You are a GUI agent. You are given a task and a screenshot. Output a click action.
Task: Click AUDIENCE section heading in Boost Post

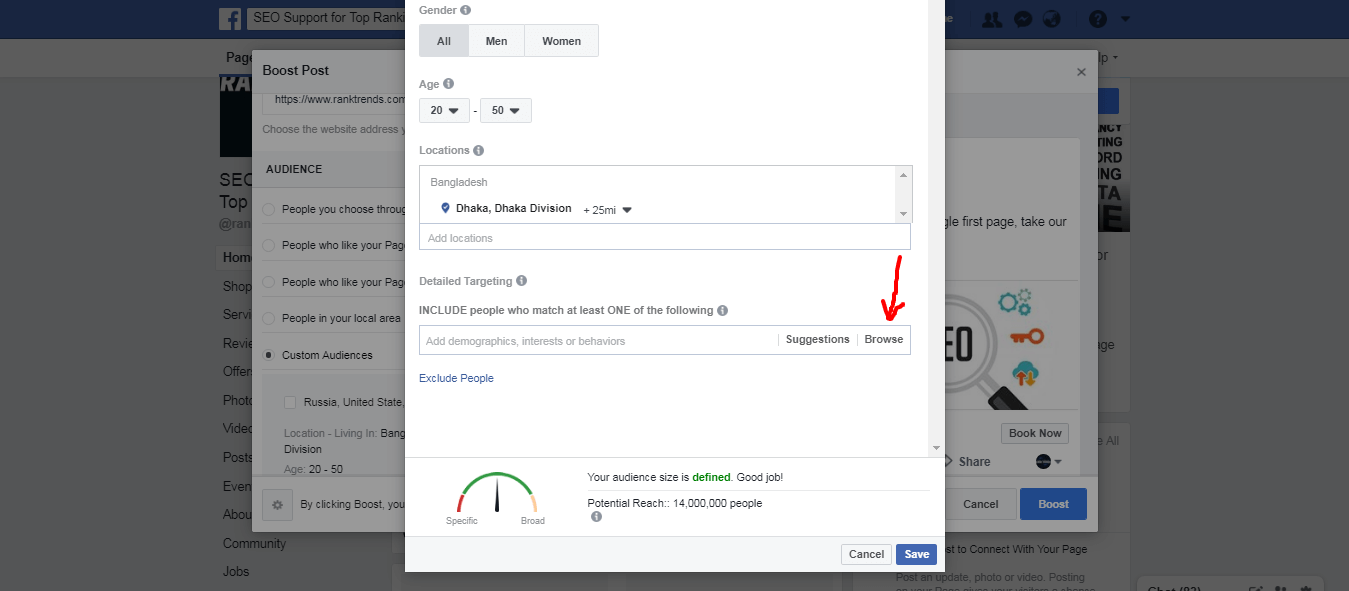294,169
